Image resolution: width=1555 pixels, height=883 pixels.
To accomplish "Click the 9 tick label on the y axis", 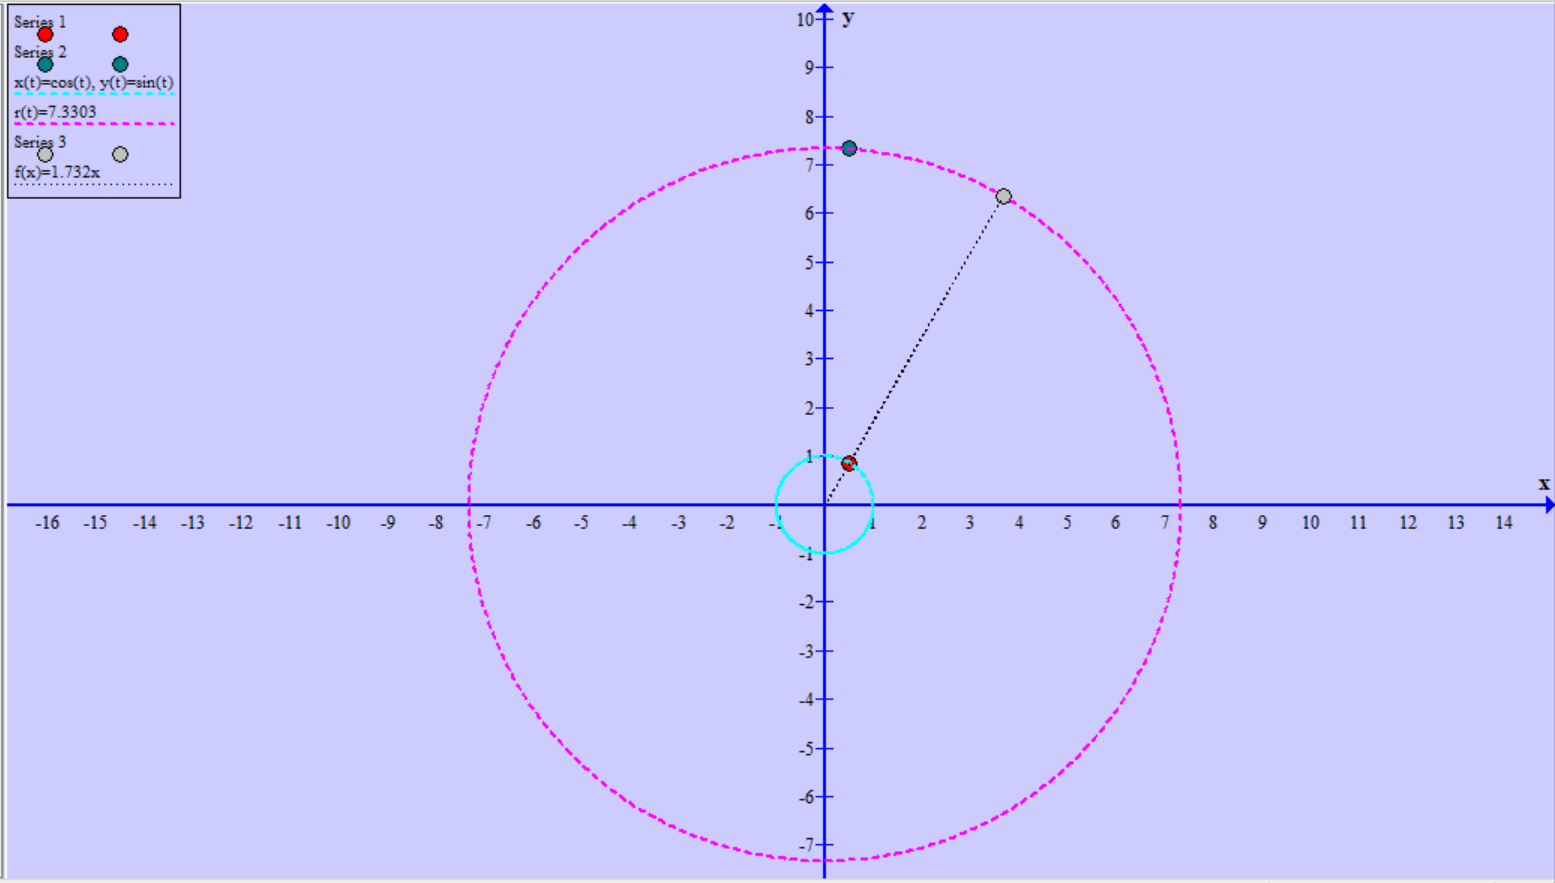I will (811, 67).
